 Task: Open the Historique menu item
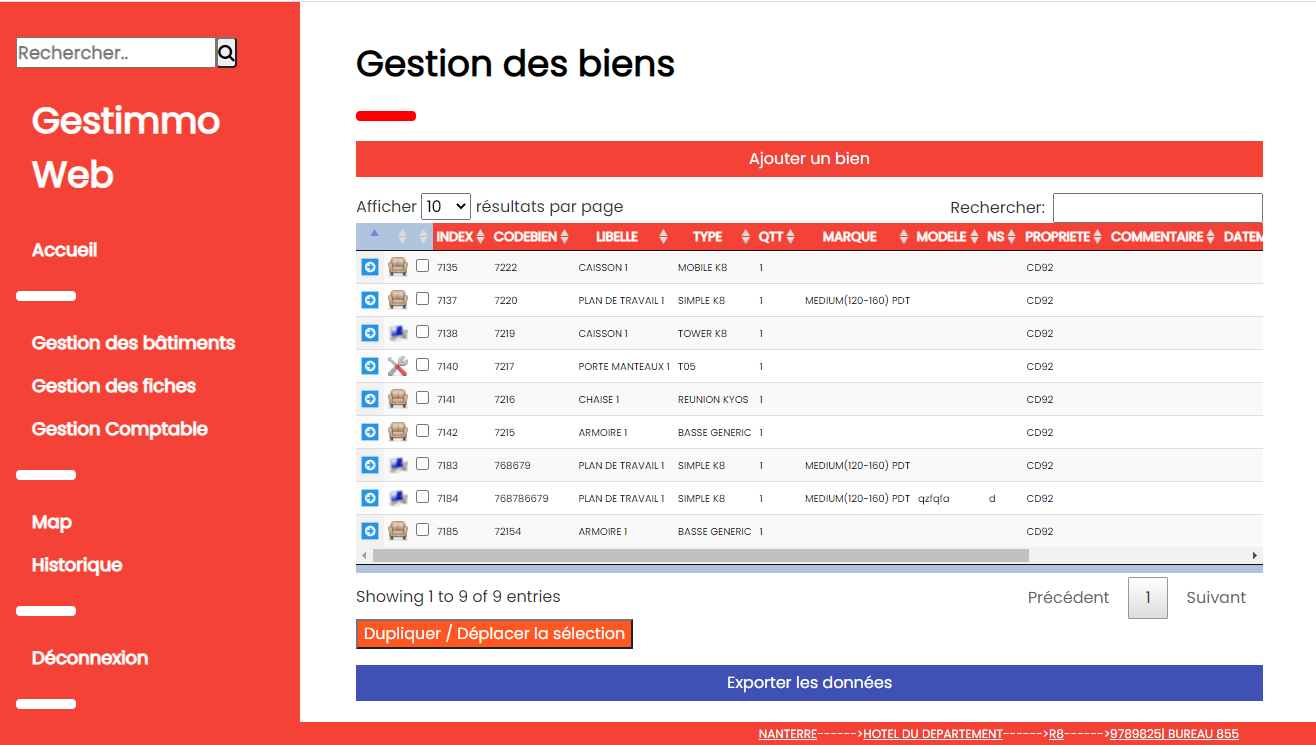click(x=77, y=565)
